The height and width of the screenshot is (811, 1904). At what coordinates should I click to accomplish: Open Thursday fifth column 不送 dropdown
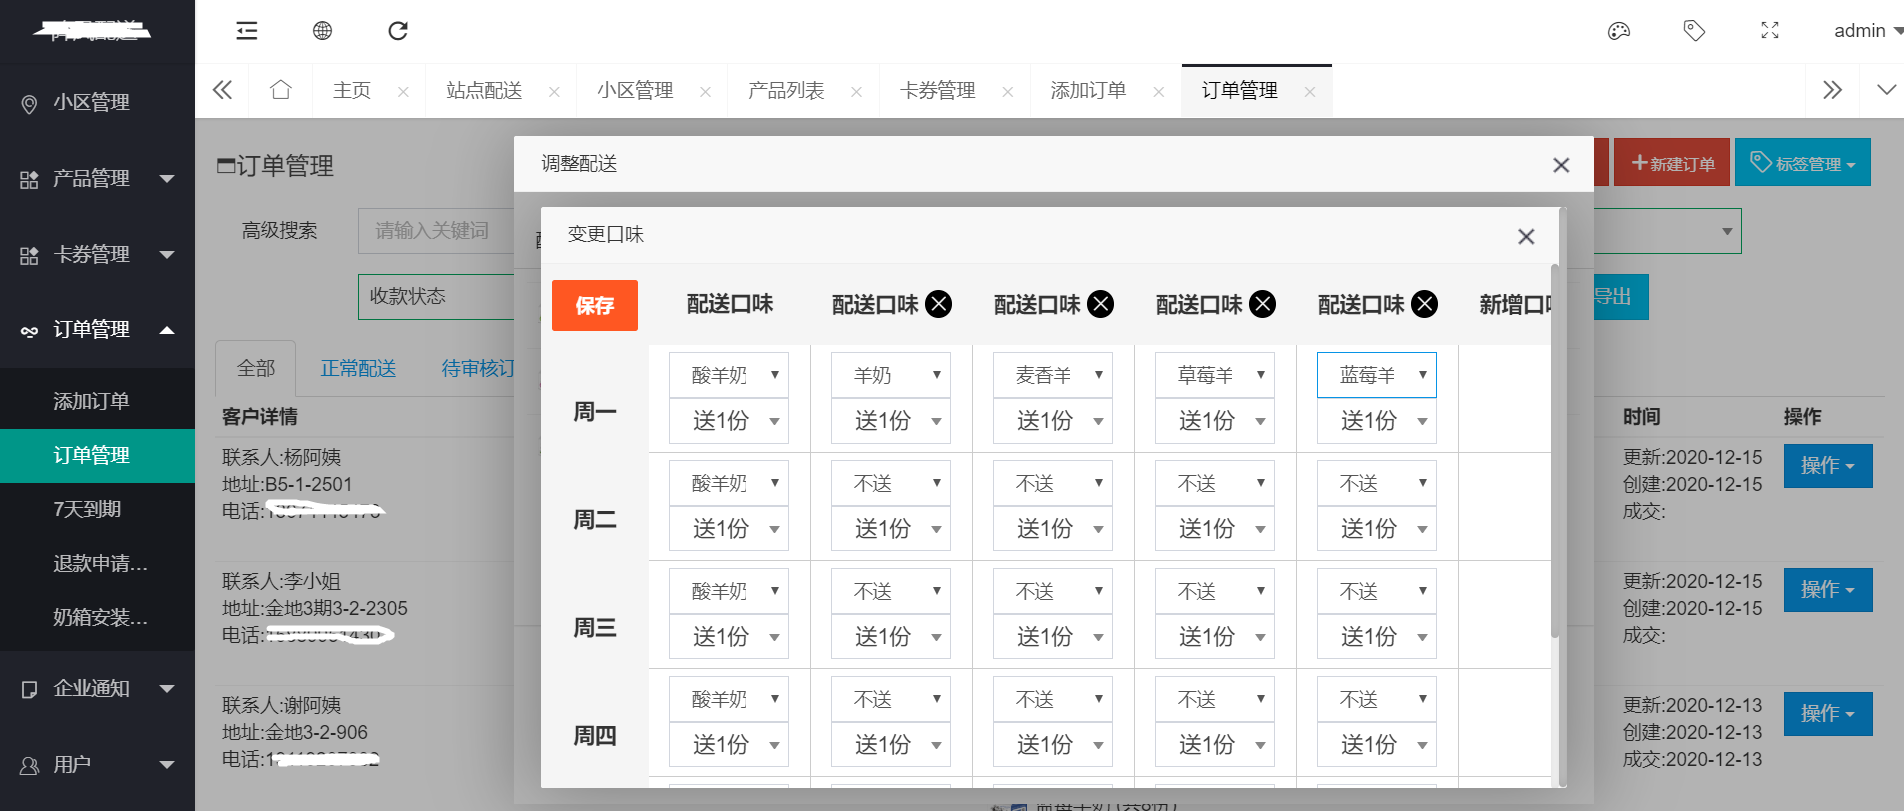click(1377, 699)
